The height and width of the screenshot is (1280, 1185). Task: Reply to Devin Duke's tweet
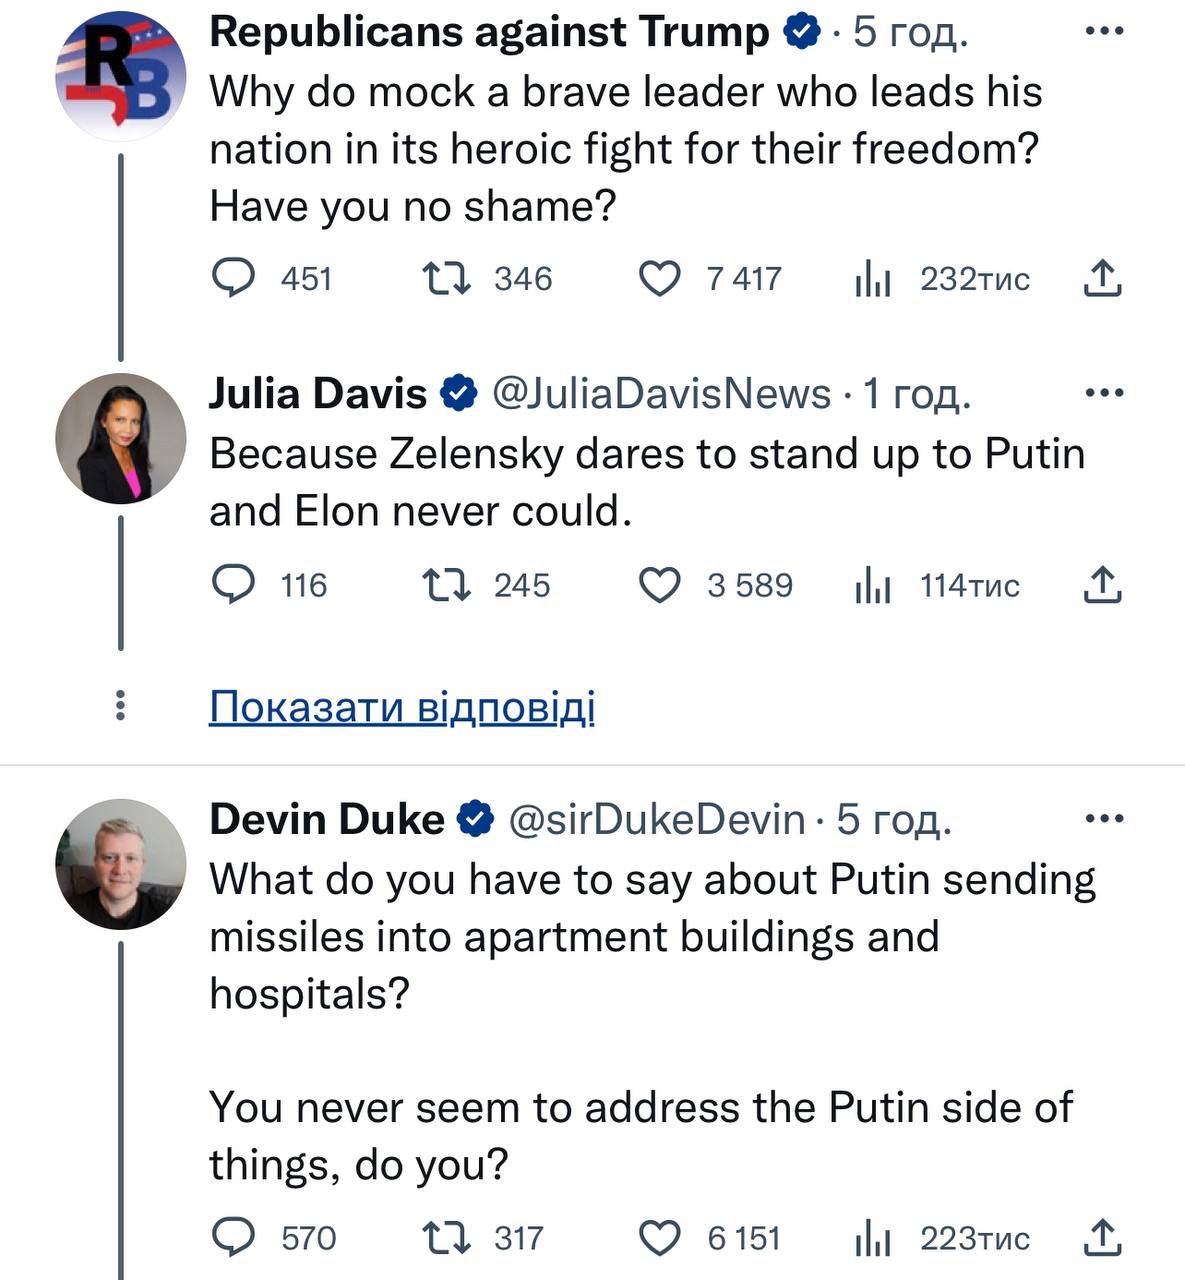click(x=234, y=1238)
